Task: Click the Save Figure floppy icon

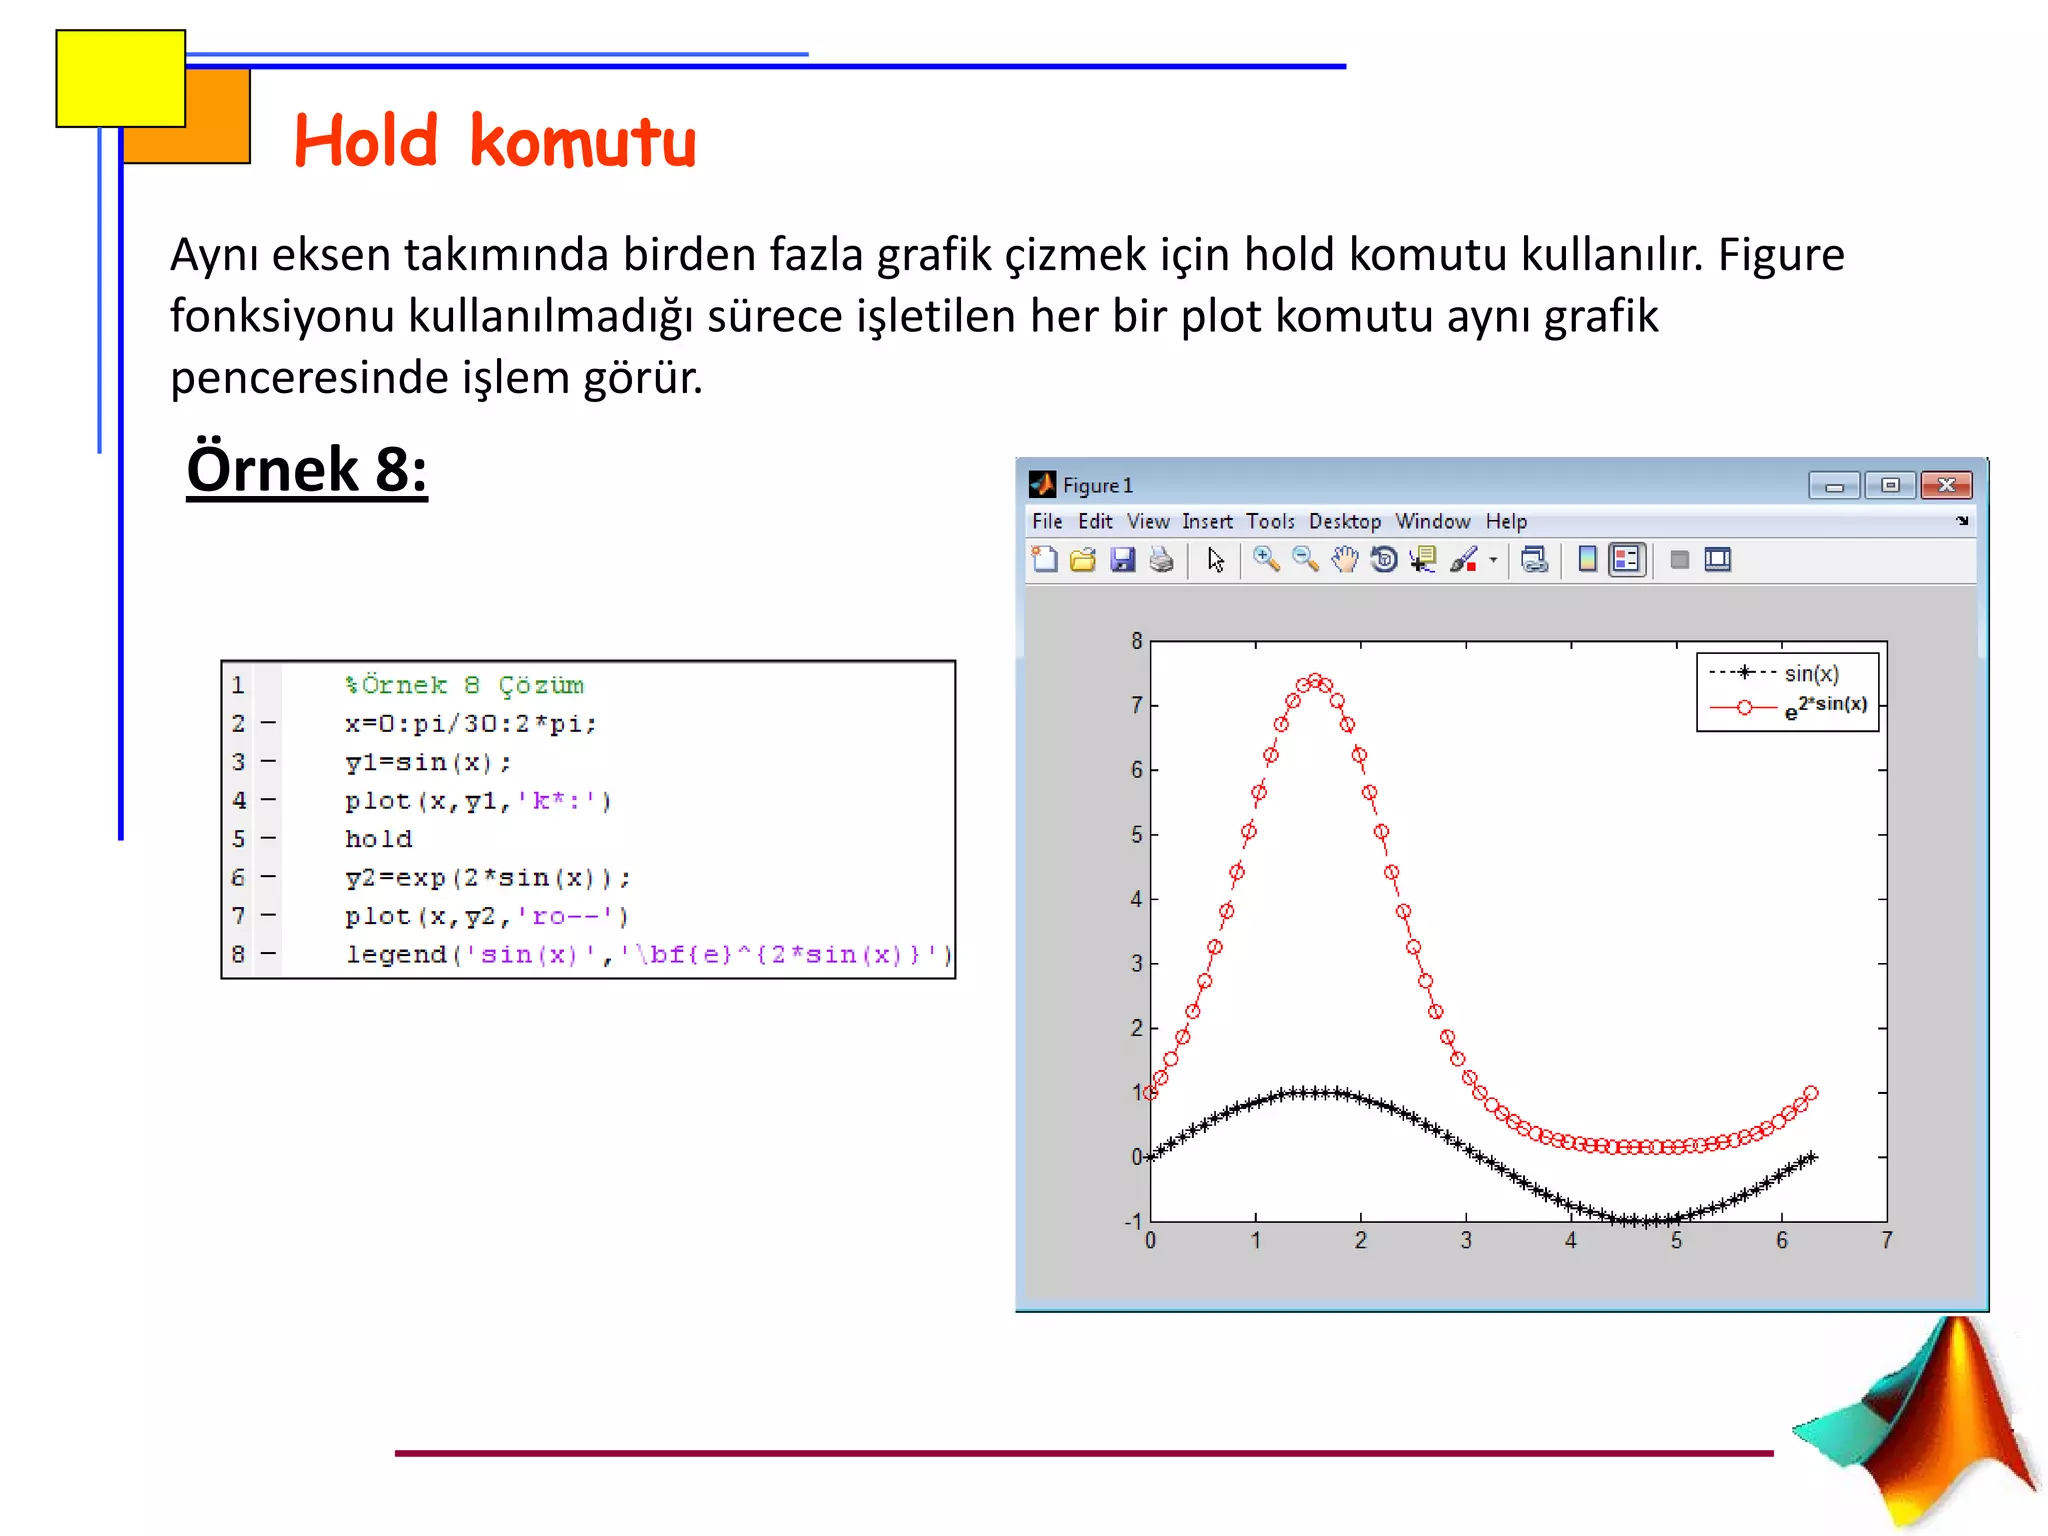Action: (1123, 560)
